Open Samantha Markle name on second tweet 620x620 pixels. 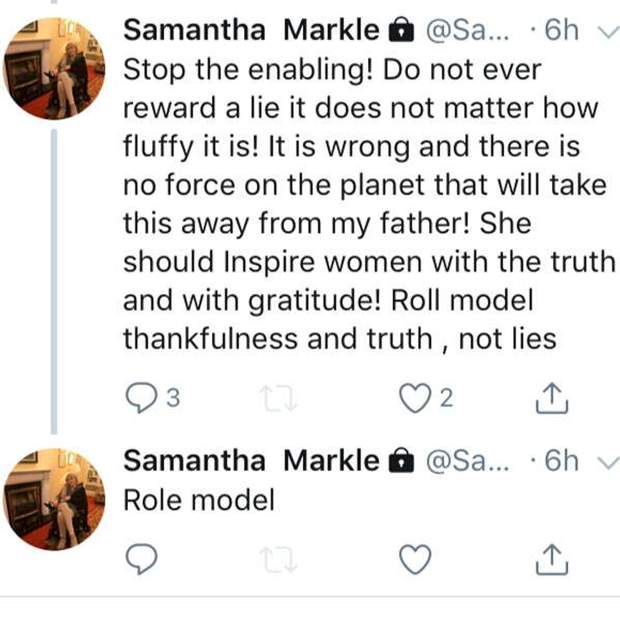click(x=250, y=460)
